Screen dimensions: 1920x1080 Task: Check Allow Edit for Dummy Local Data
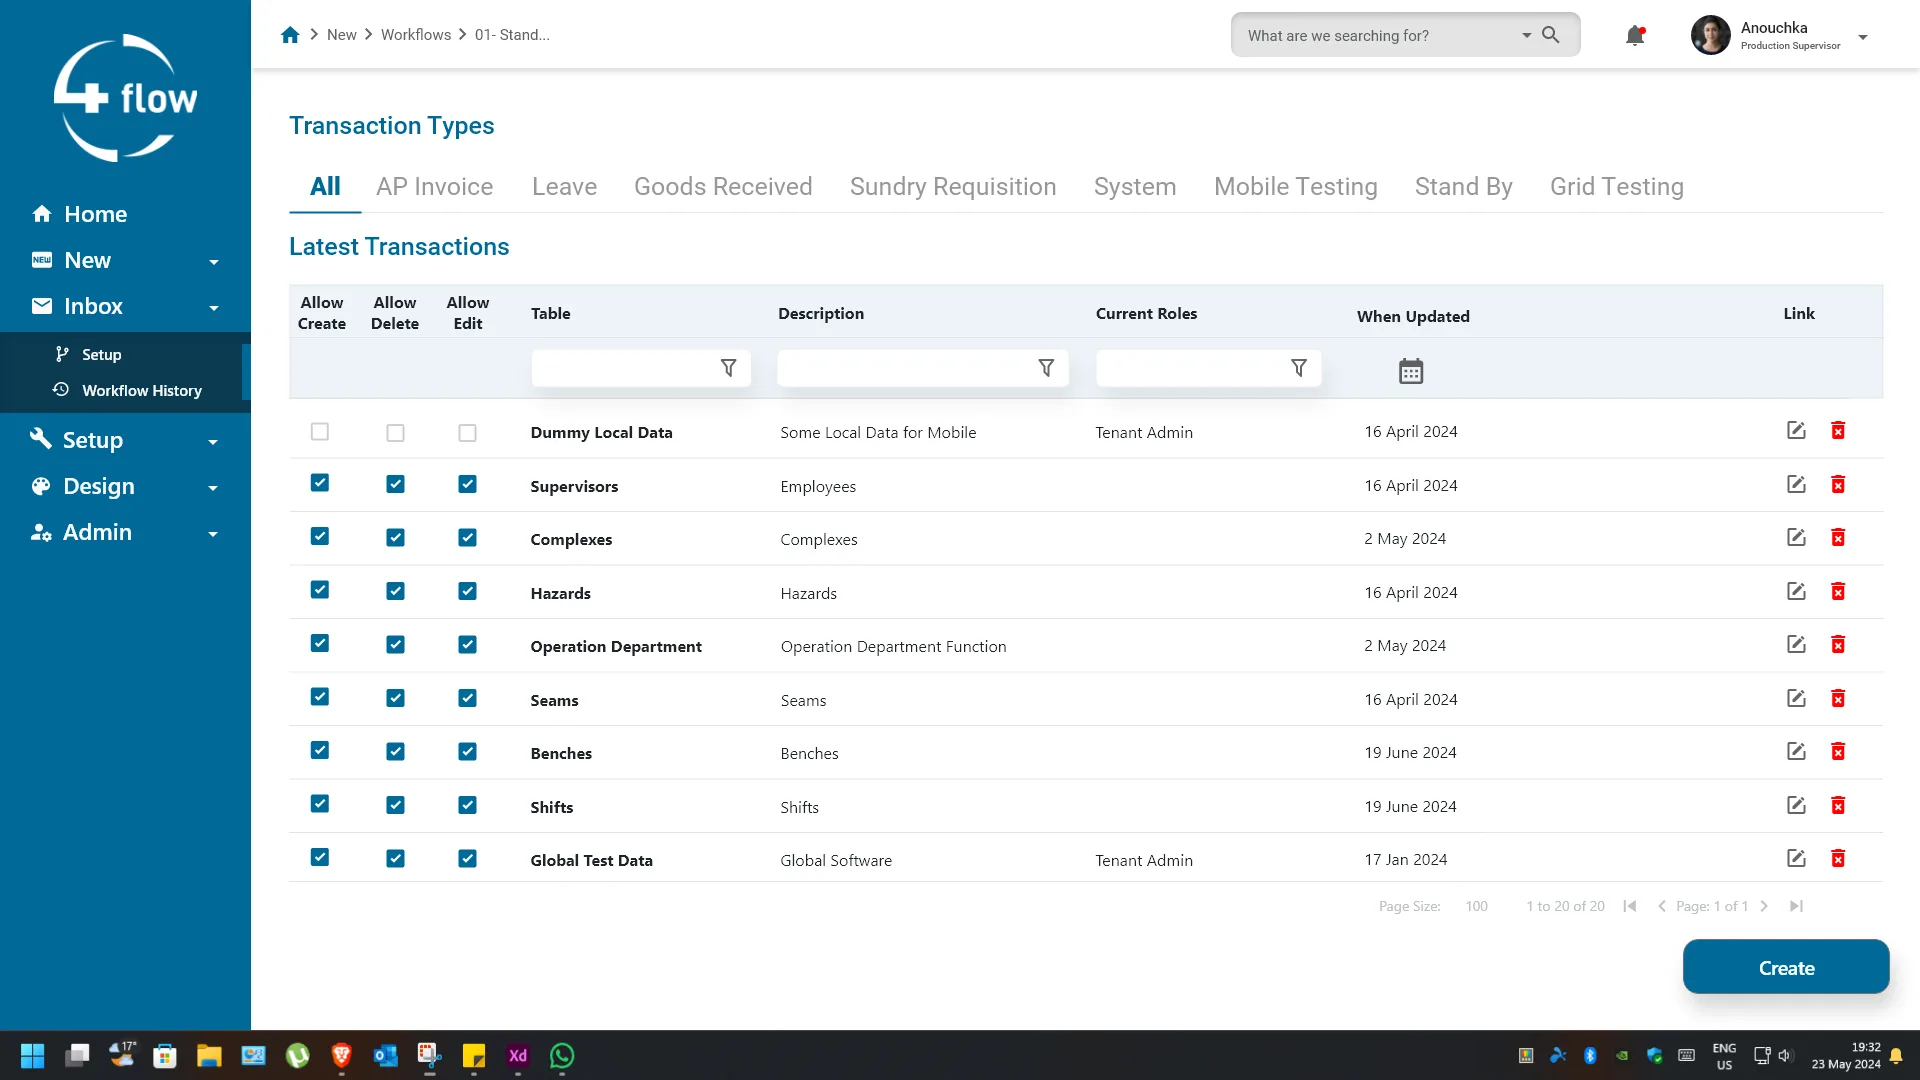[467, 433]
